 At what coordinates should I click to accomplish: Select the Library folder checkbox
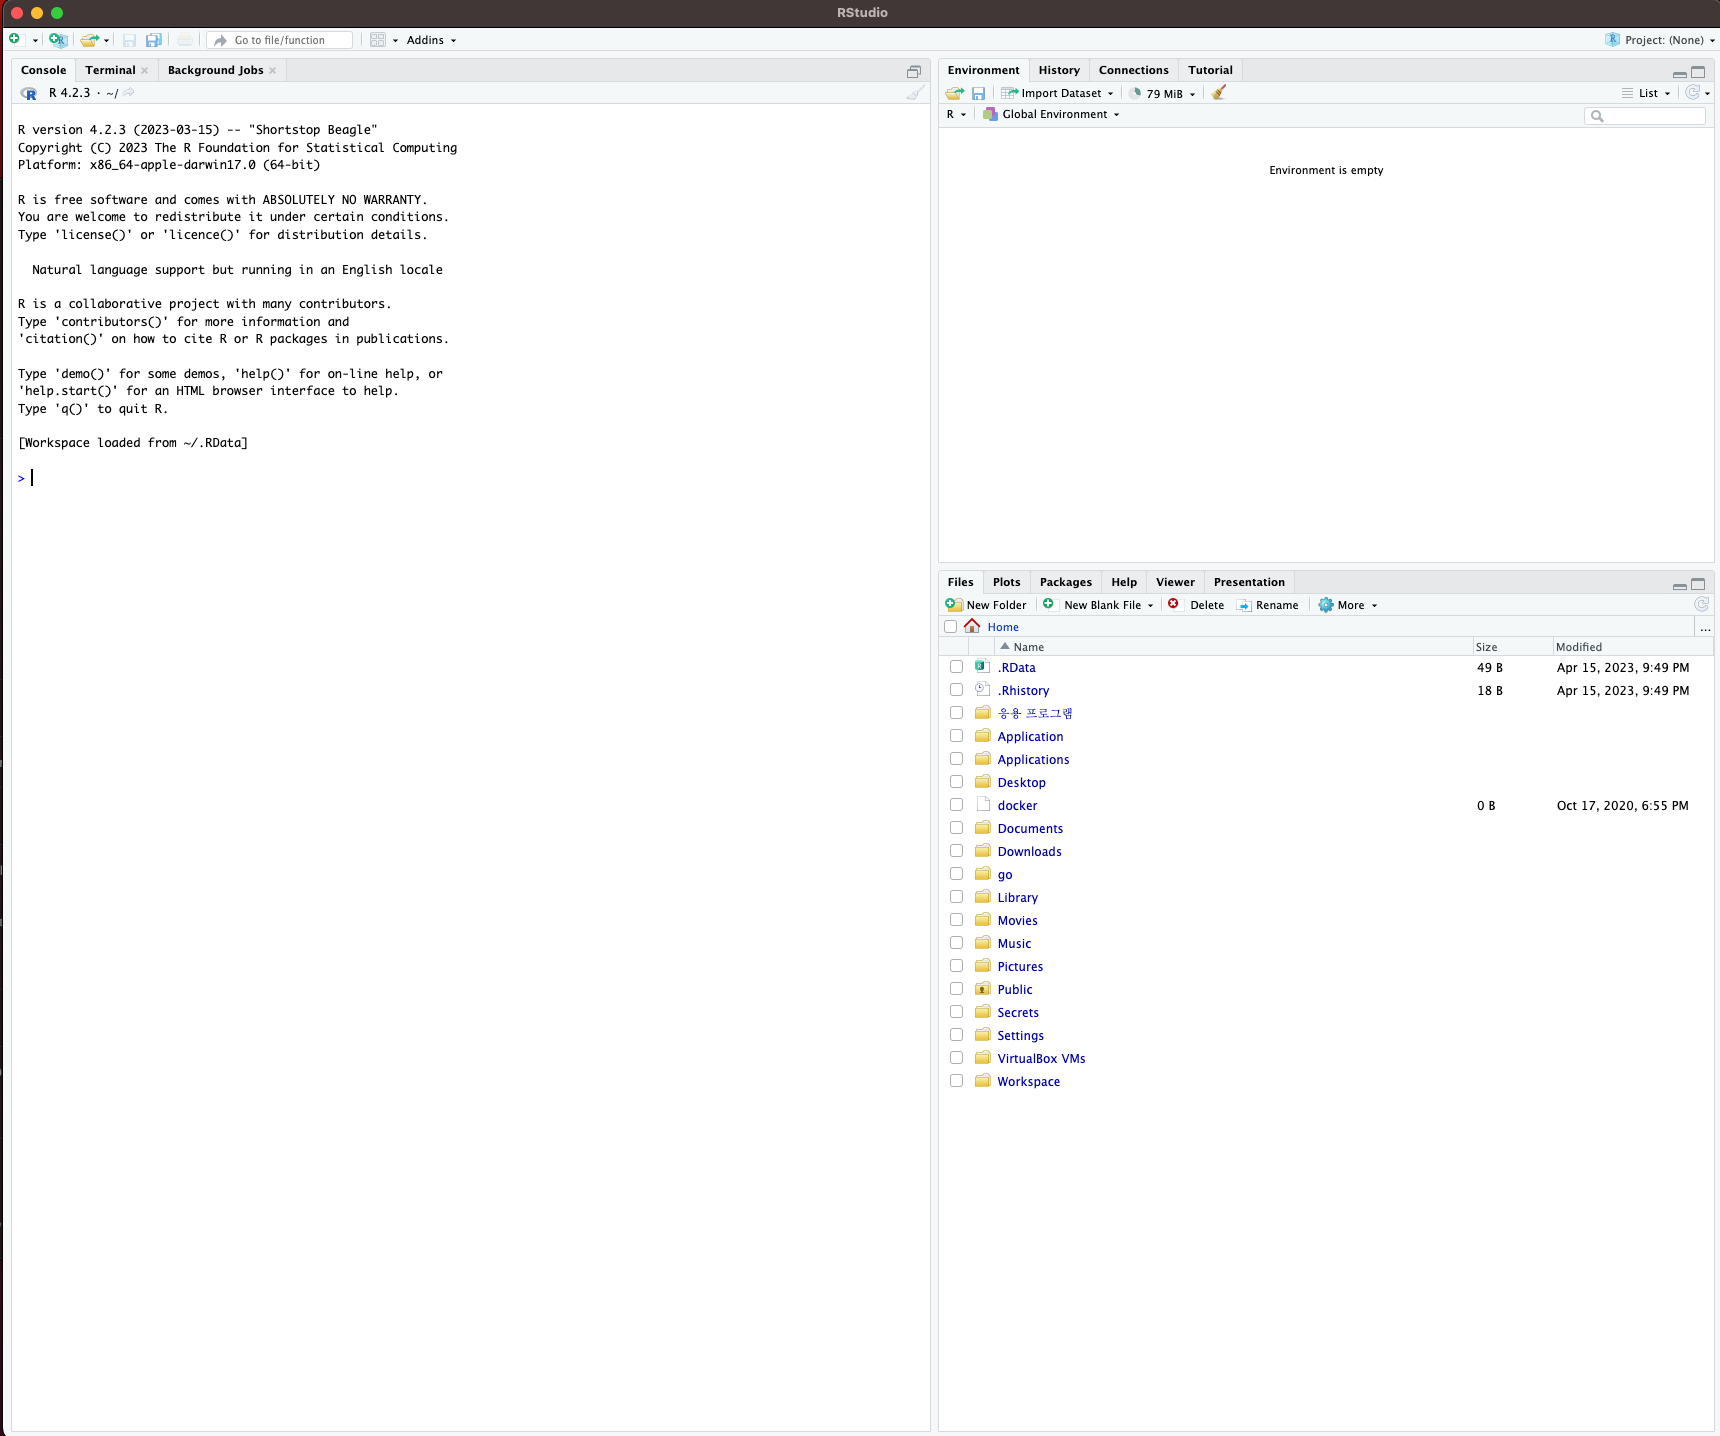click(957, 897)
